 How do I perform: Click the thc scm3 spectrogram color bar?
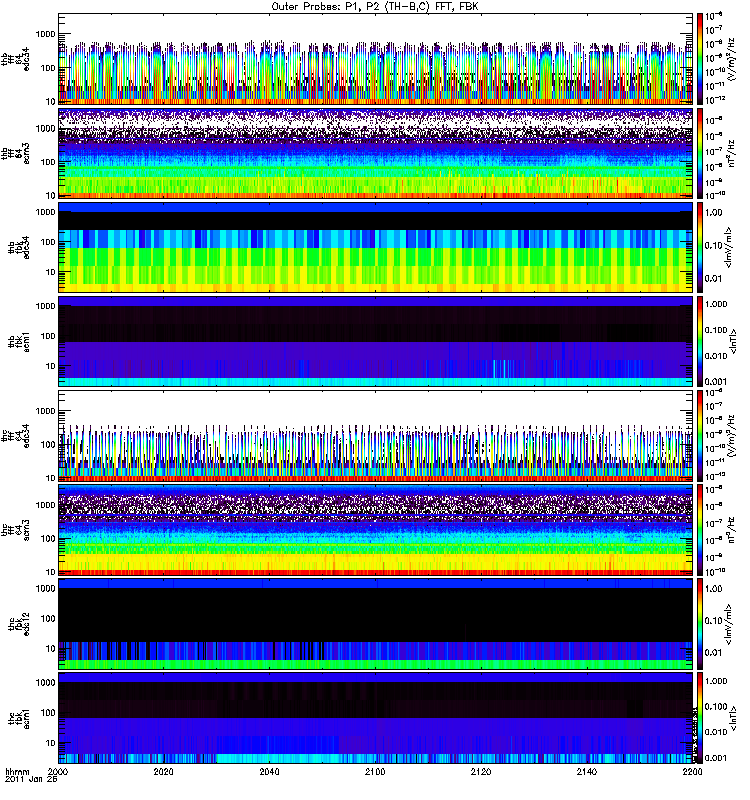tap(700, 530)
